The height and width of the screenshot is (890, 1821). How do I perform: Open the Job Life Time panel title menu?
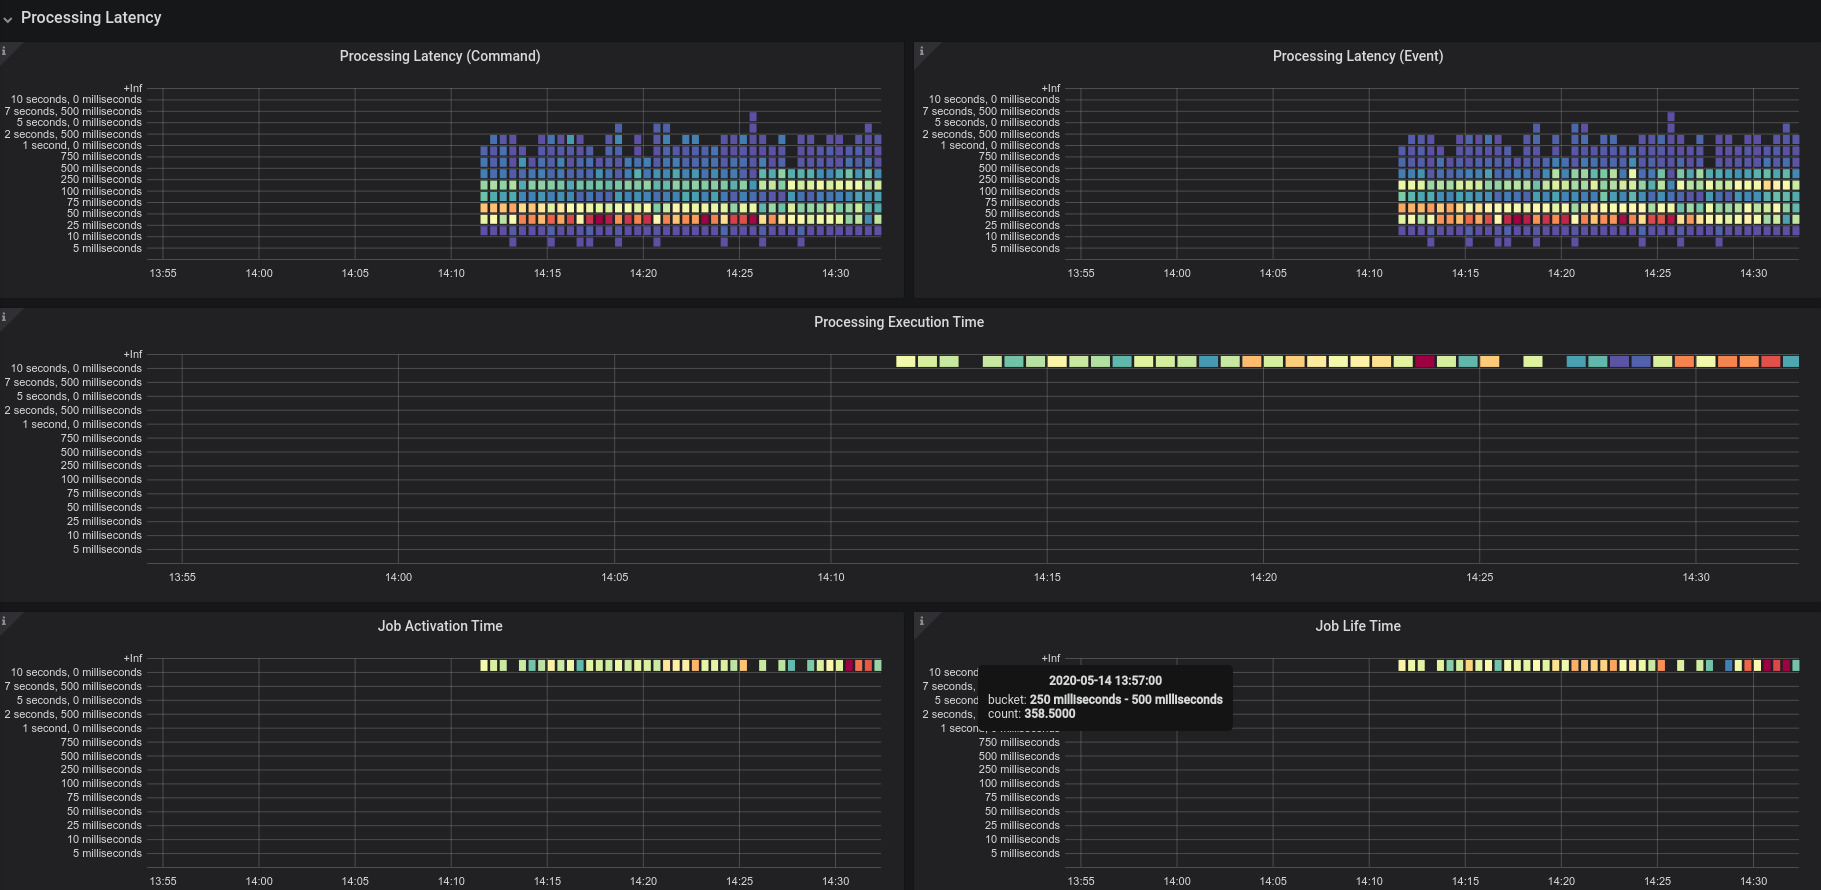click(1358, 626)
